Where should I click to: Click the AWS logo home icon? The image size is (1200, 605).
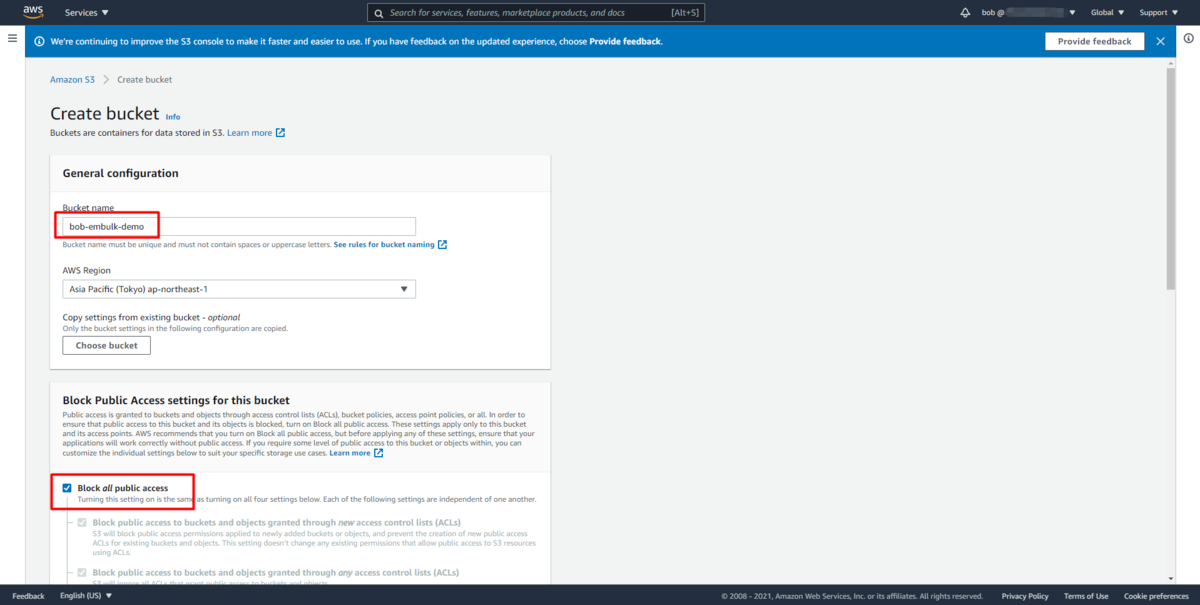click(33, 12)
